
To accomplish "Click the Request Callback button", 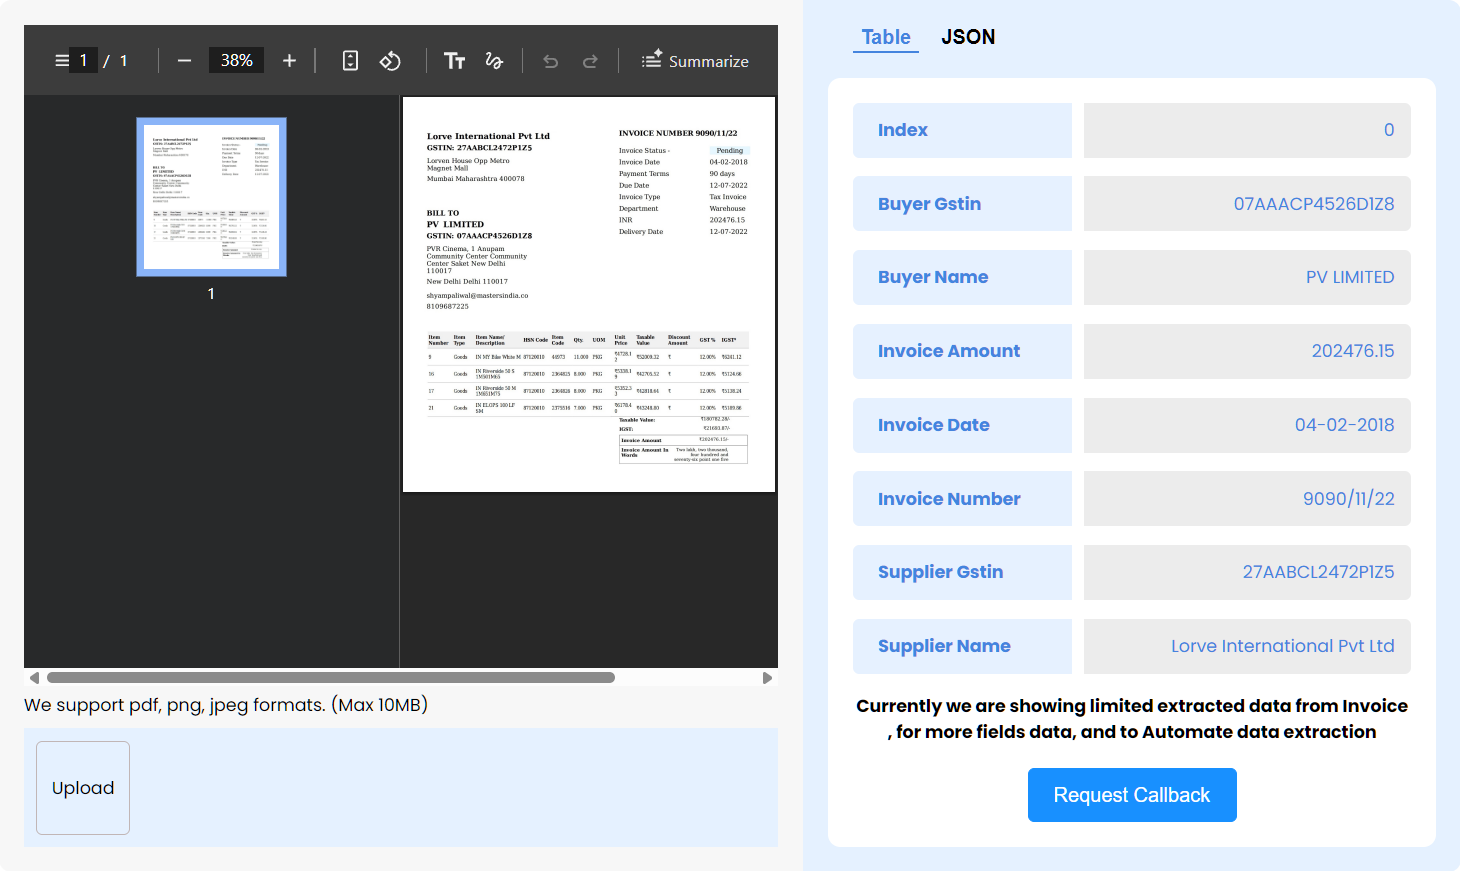I will click(1132, 795).
